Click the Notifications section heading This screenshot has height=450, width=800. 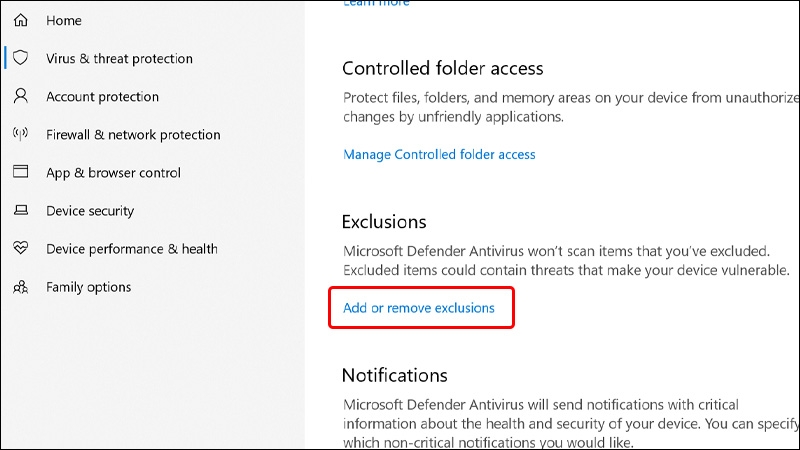394,375
